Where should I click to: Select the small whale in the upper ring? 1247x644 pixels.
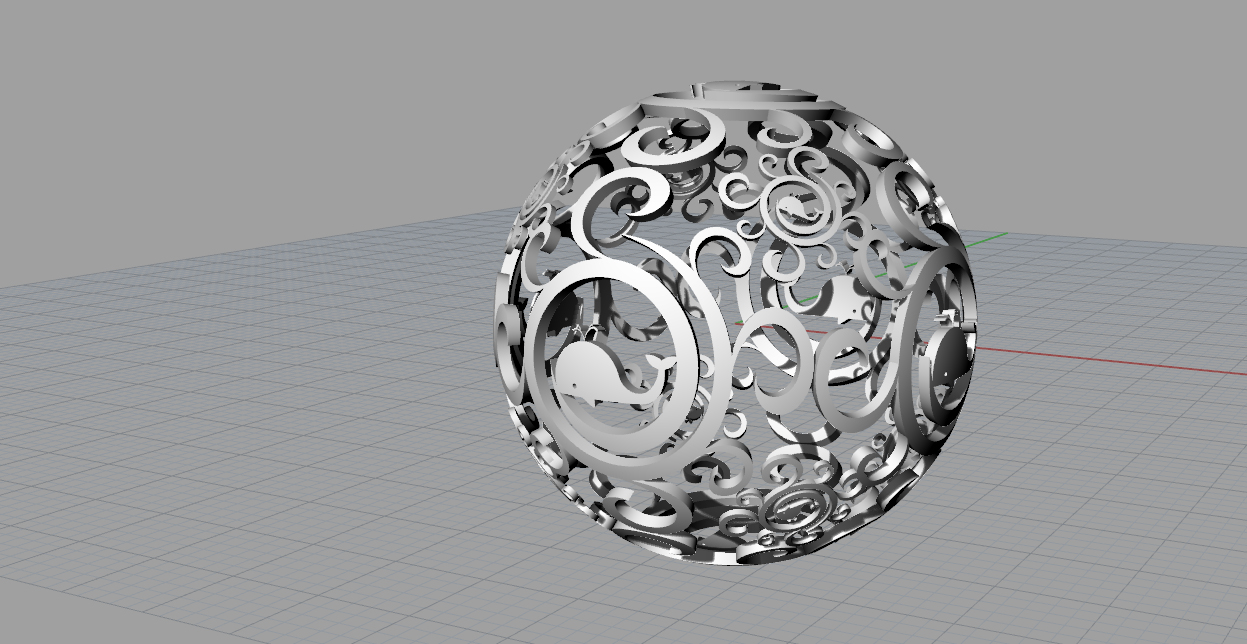(797, 209)
